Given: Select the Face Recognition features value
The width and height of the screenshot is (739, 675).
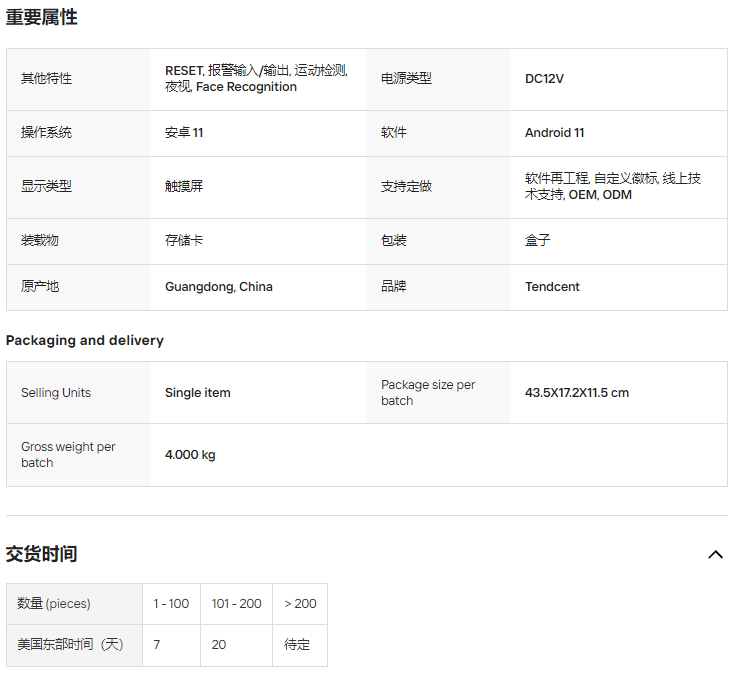Looking at the screenshot, I should 256,79.
